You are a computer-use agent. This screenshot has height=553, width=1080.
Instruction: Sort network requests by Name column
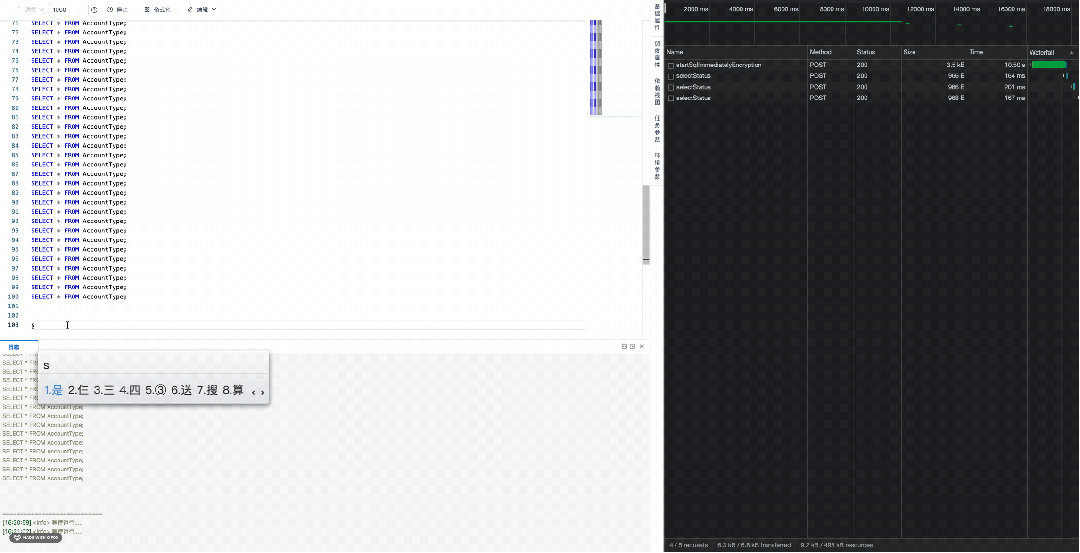[736, 52]
